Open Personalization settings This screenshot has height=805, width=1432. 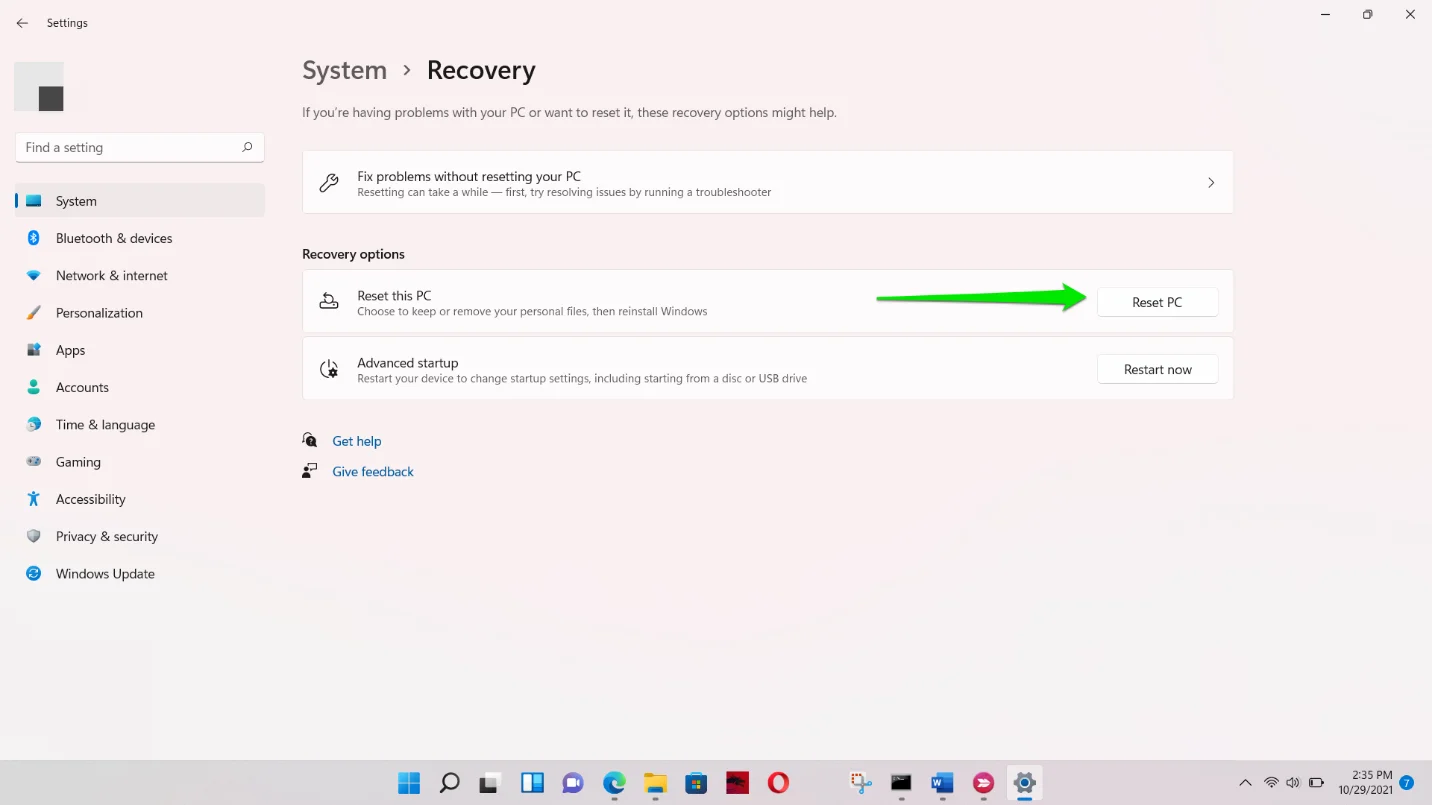(x=140, y=313)
